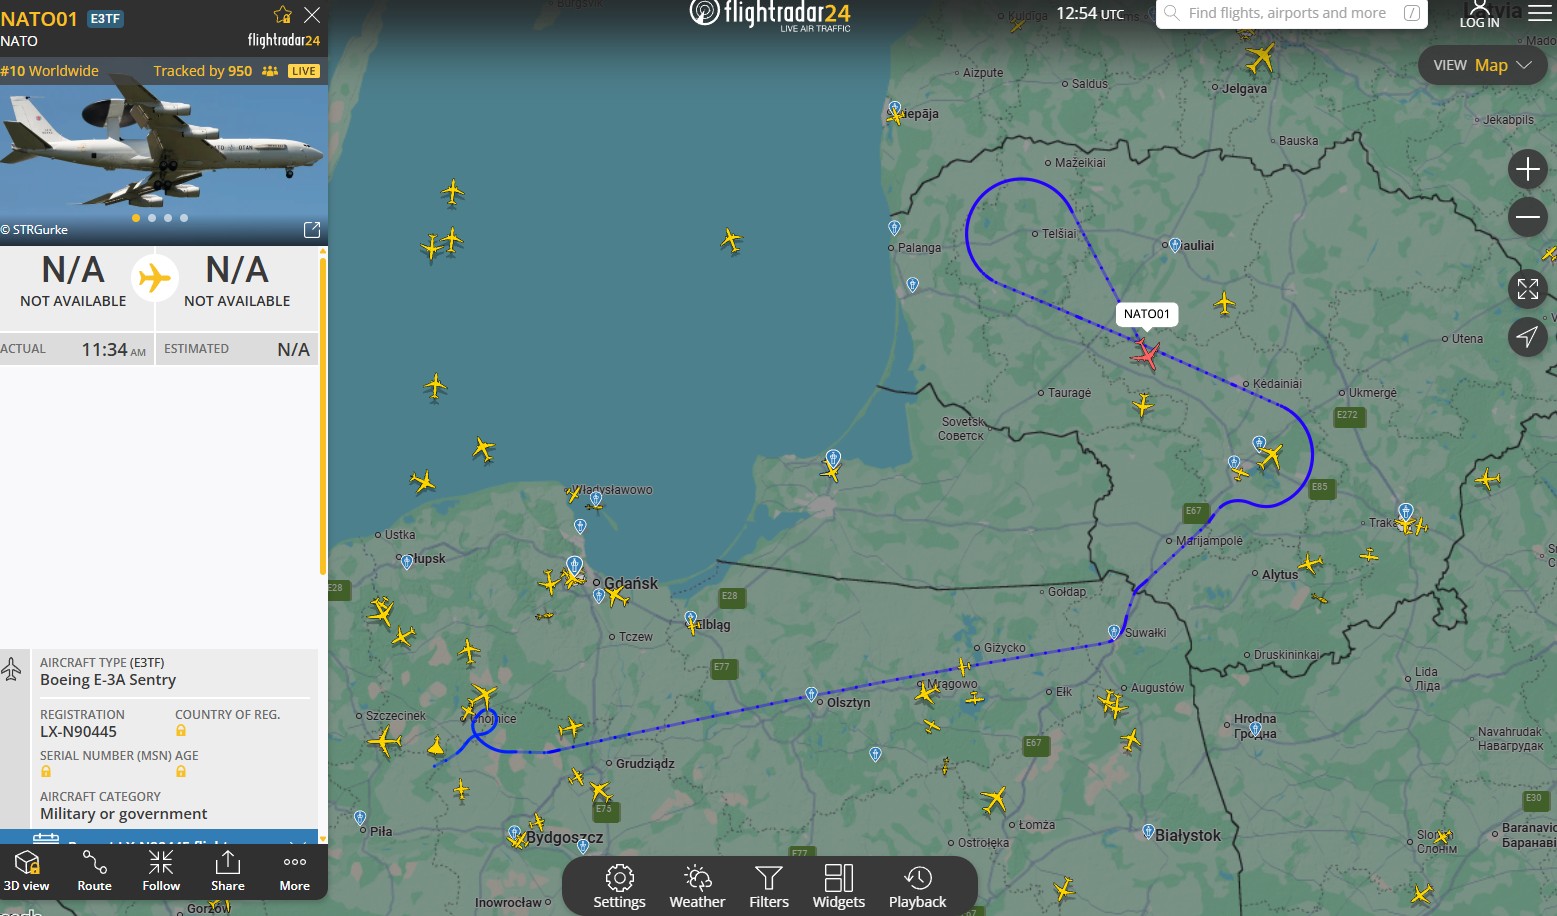Select the fourth photo carousel dot
The width and height of the screenshot is (1557, 916).
point(184,217)
